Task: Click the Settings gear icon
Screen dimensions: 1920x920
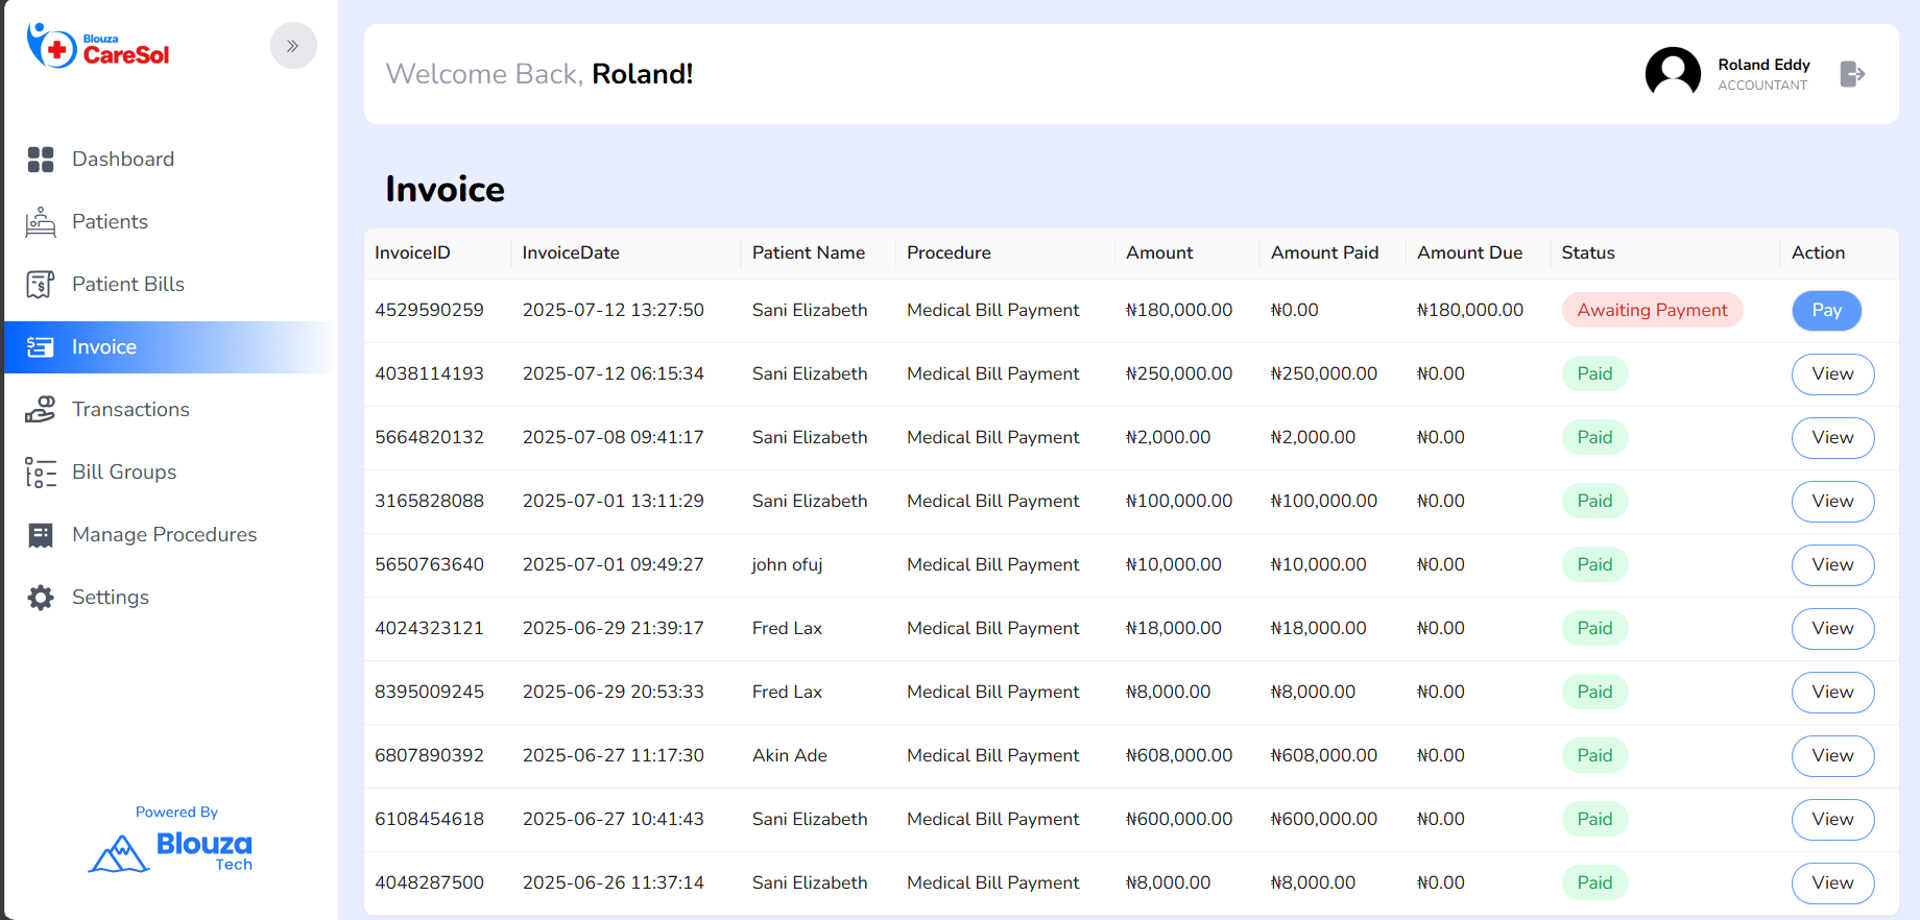Action: pyautogui.click(x=40, y=598)
